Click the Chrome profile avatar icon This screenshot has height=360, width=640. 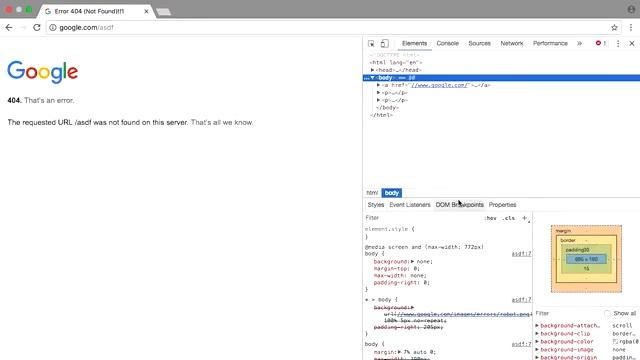(631, 9)
